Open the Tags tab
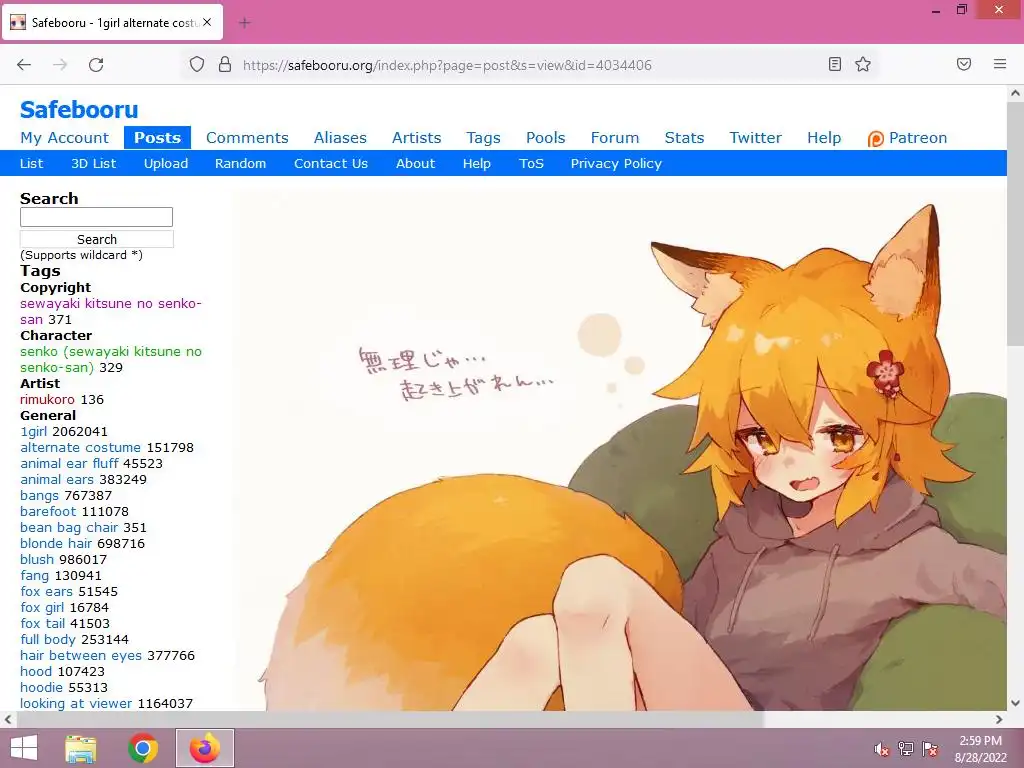 483,138
